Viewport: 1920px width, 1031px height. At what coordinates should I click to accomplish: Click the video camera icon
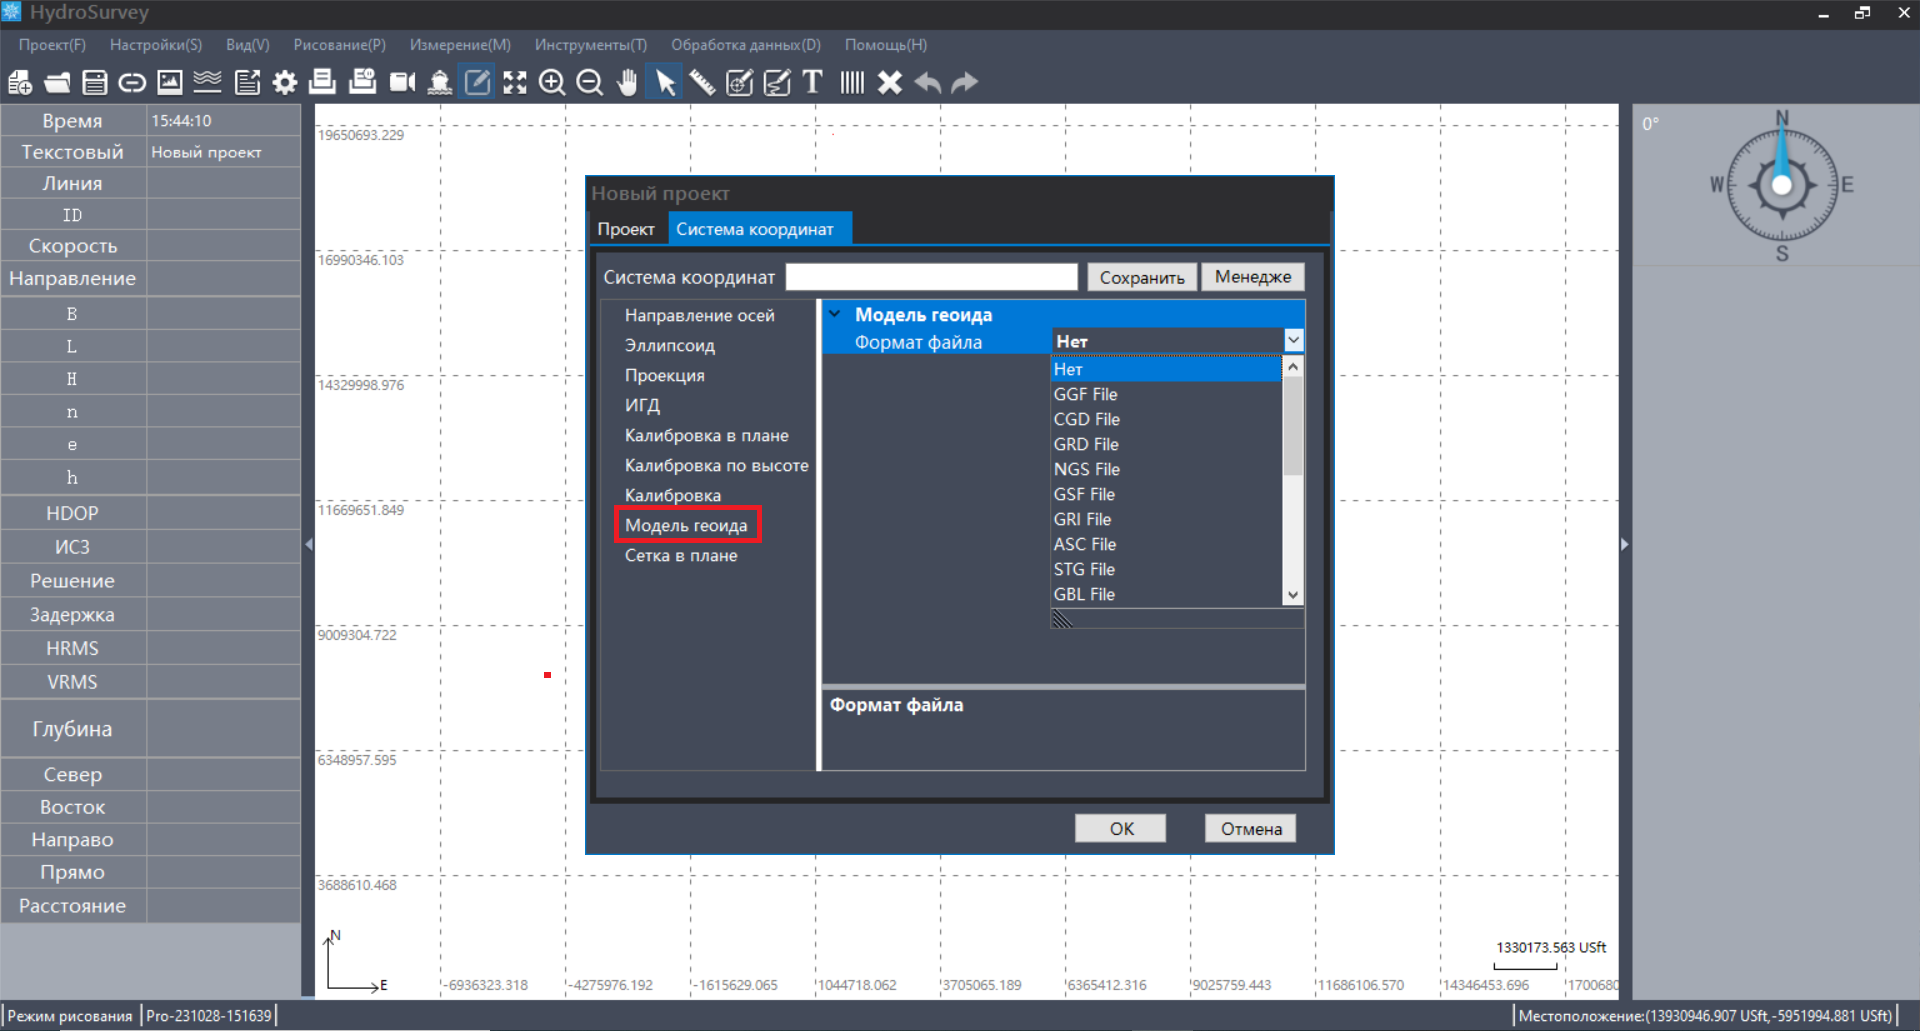coord(402,82)
